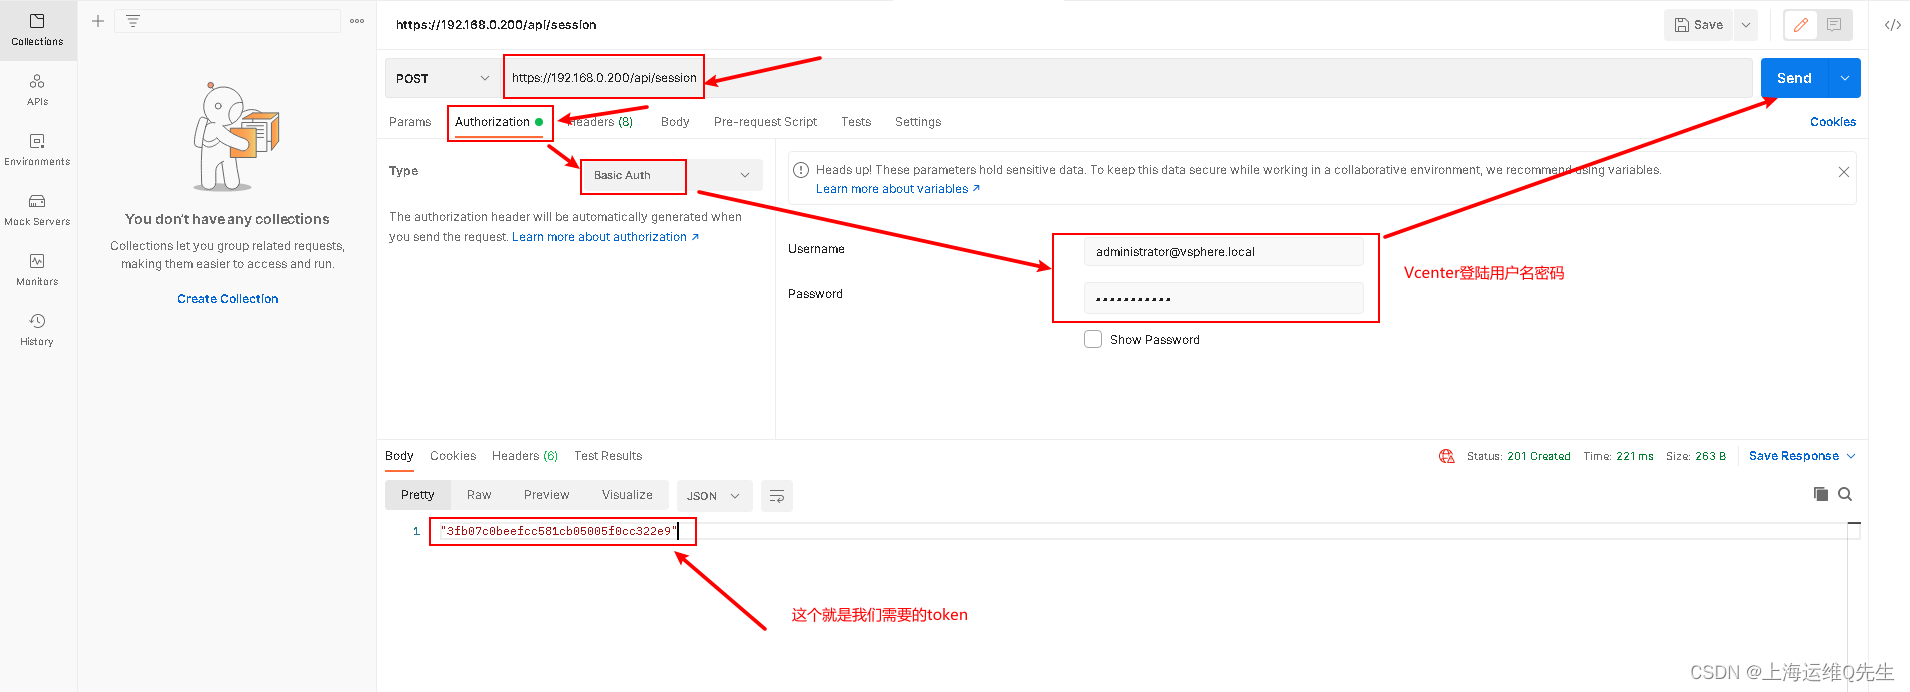Open the response Headers (6) tab
This screenshot has width=1910, height=692.
[x=525, y=456]
